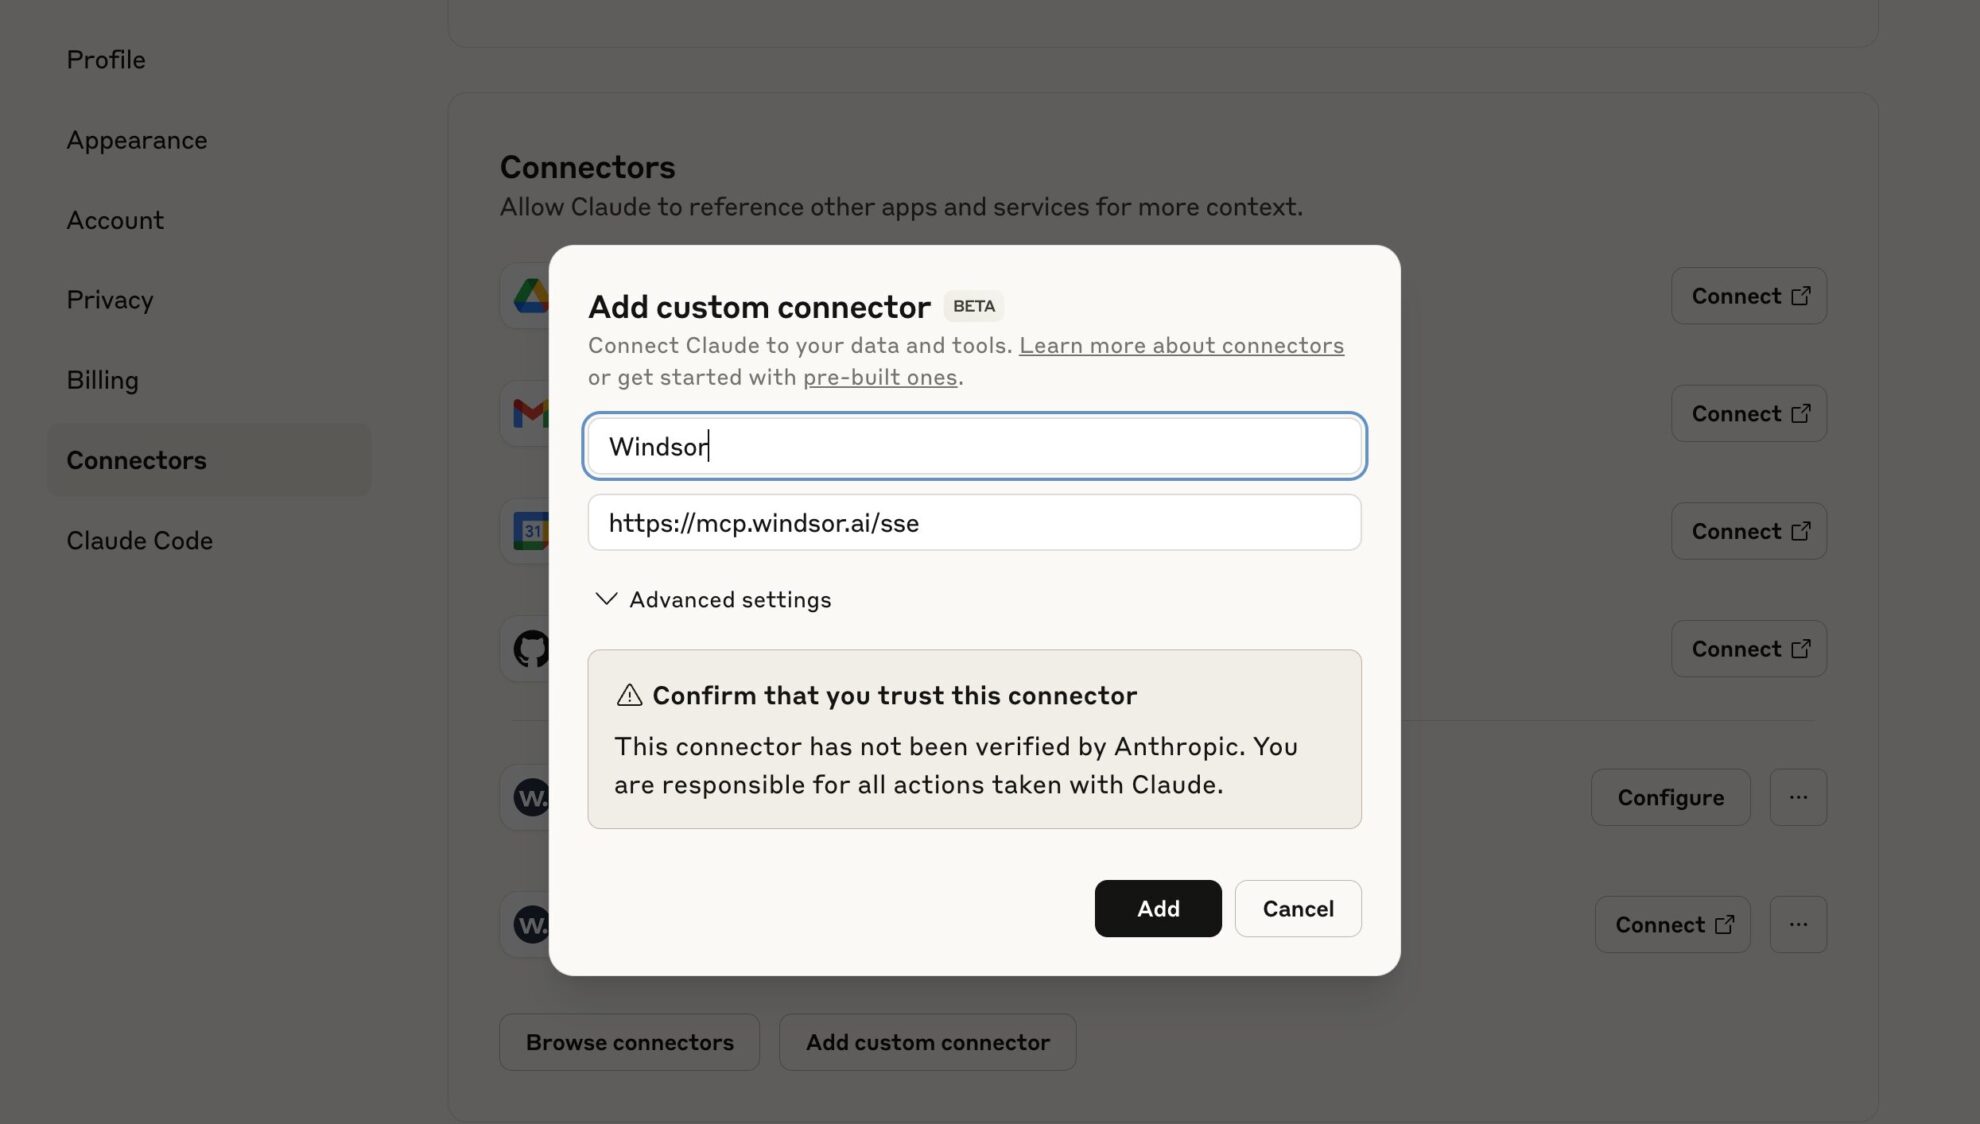
Task: Follow the pre-built ones link
Action: pyautogui.click(x=880, y=377)
